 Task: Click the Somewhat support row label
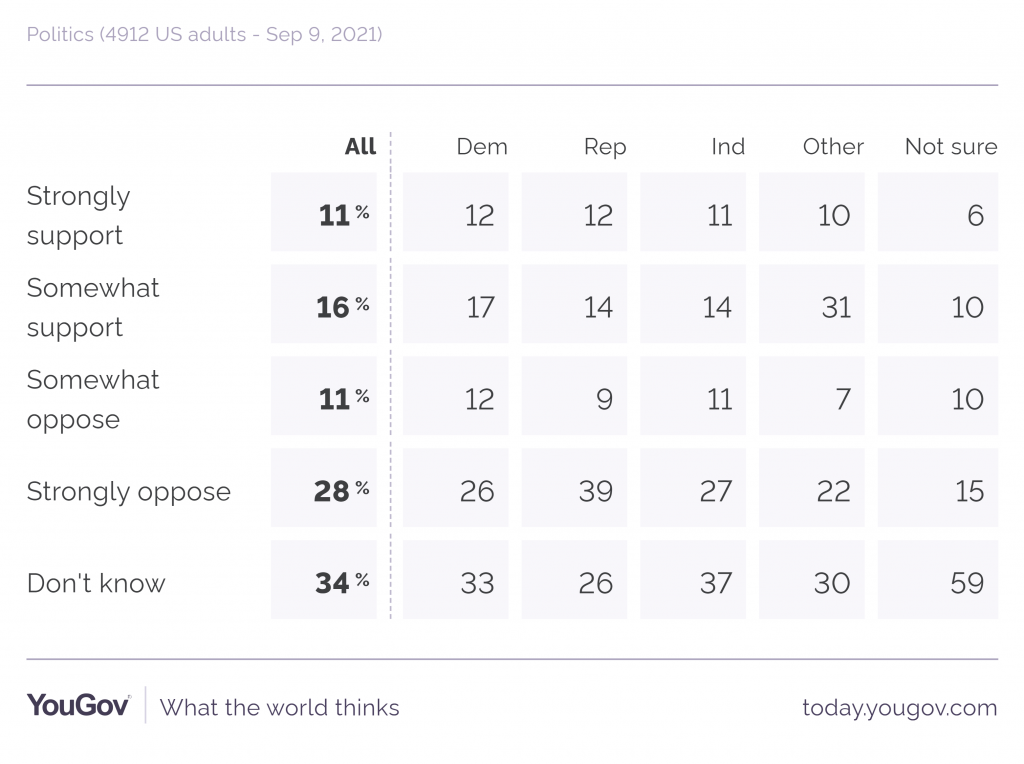click(93, 307)
